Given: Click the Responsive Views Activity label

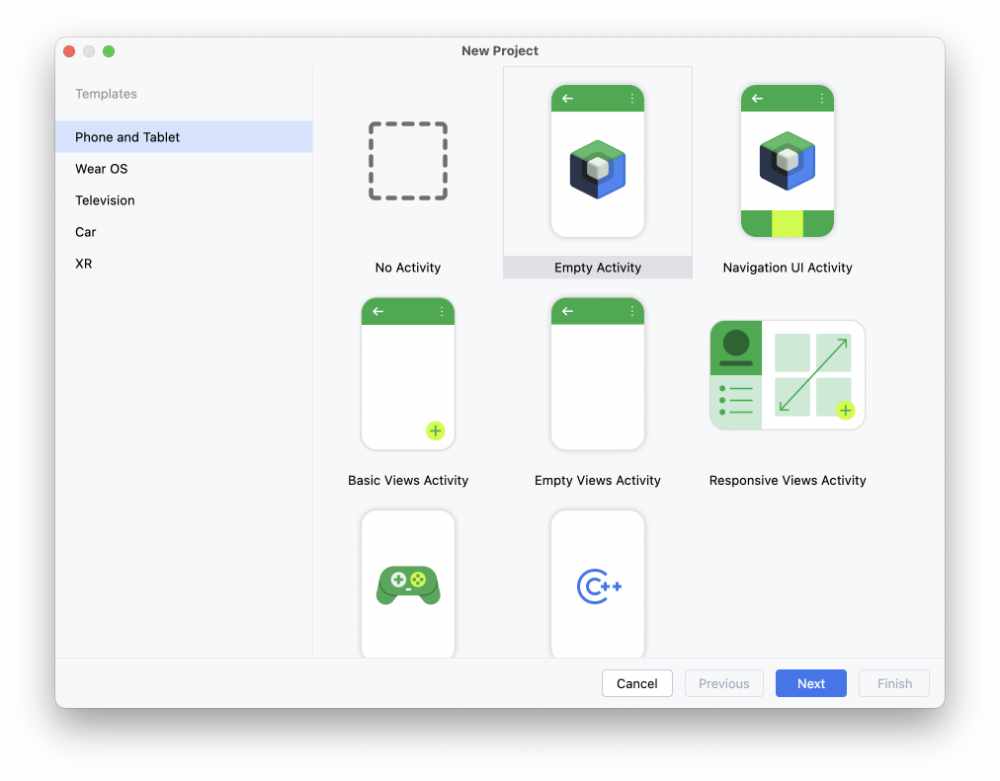Looking at the screenshot, I should coord(787,481).
